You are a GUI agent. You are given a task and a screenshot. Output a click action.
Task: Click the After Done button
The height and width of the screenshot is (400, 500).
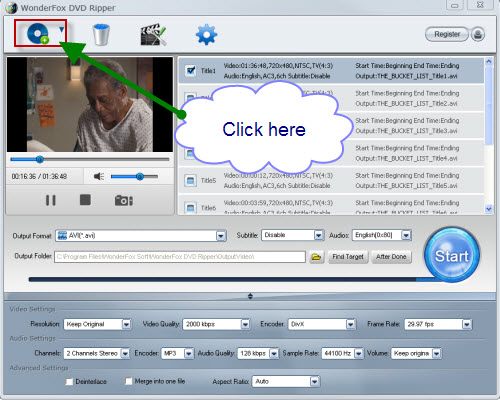point(391,257)
